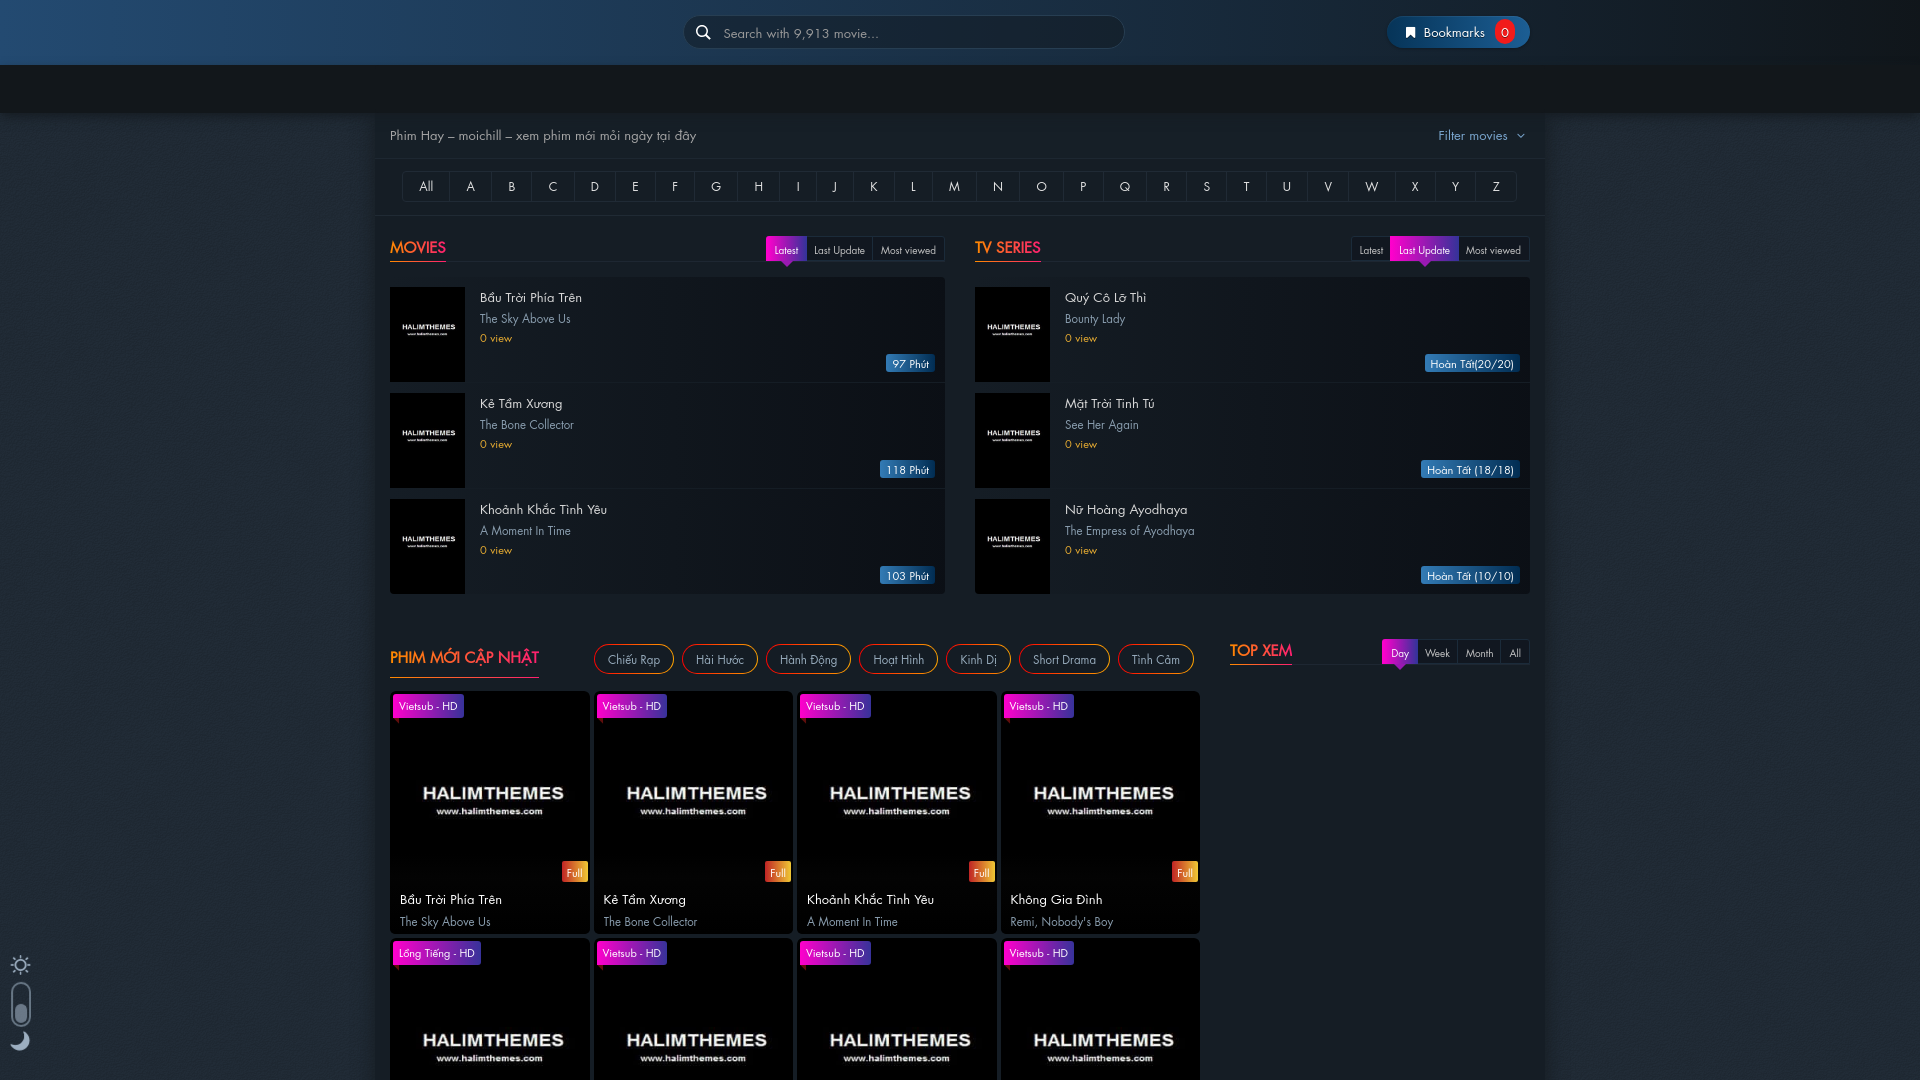Select the Chiếu Rạp genre button
Viewport: 1920px width, 1080px height.
point(634,659)
